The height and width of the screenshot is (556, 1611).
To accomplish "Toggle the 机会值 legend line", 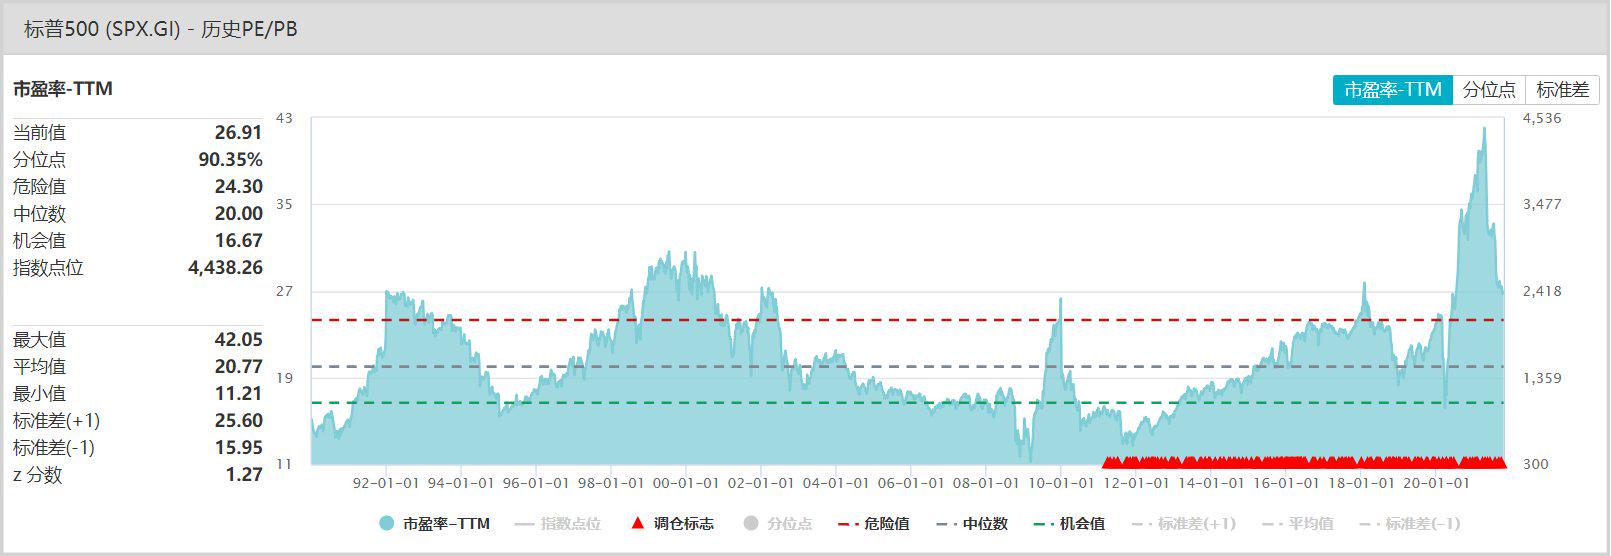I will (x=1070, y=523).
